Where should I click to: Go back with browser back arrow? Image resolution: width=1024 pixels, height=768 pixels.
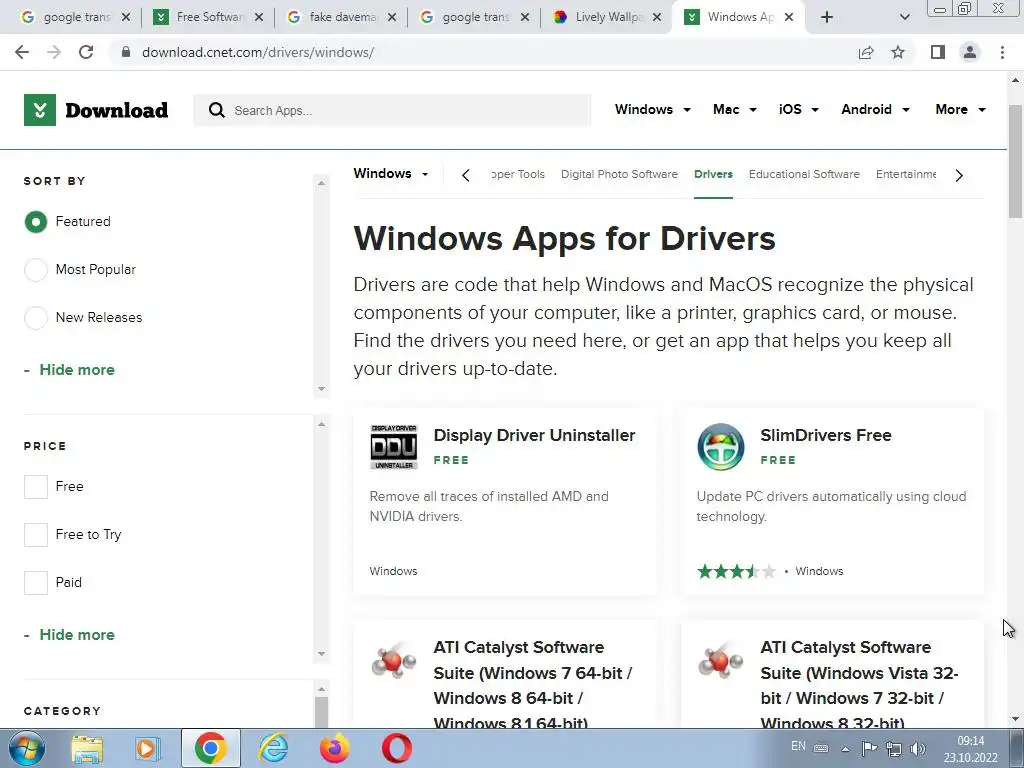coord(22,52)
